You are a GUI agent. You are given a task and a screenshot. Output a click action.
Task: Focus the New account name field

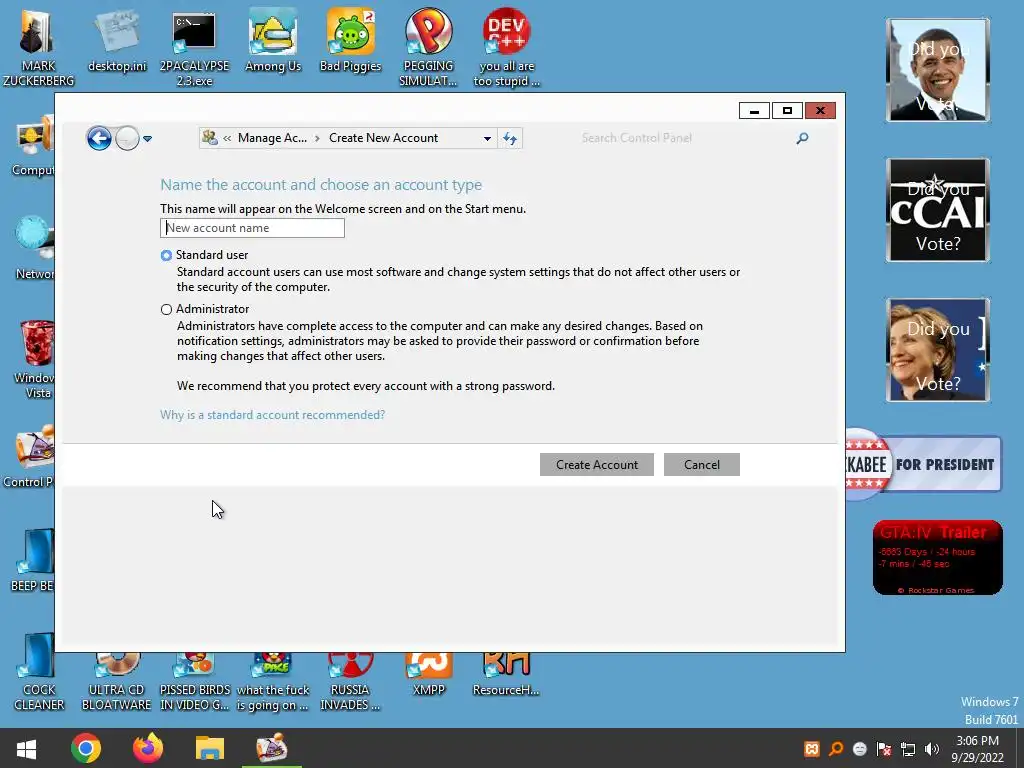(252, 228)
